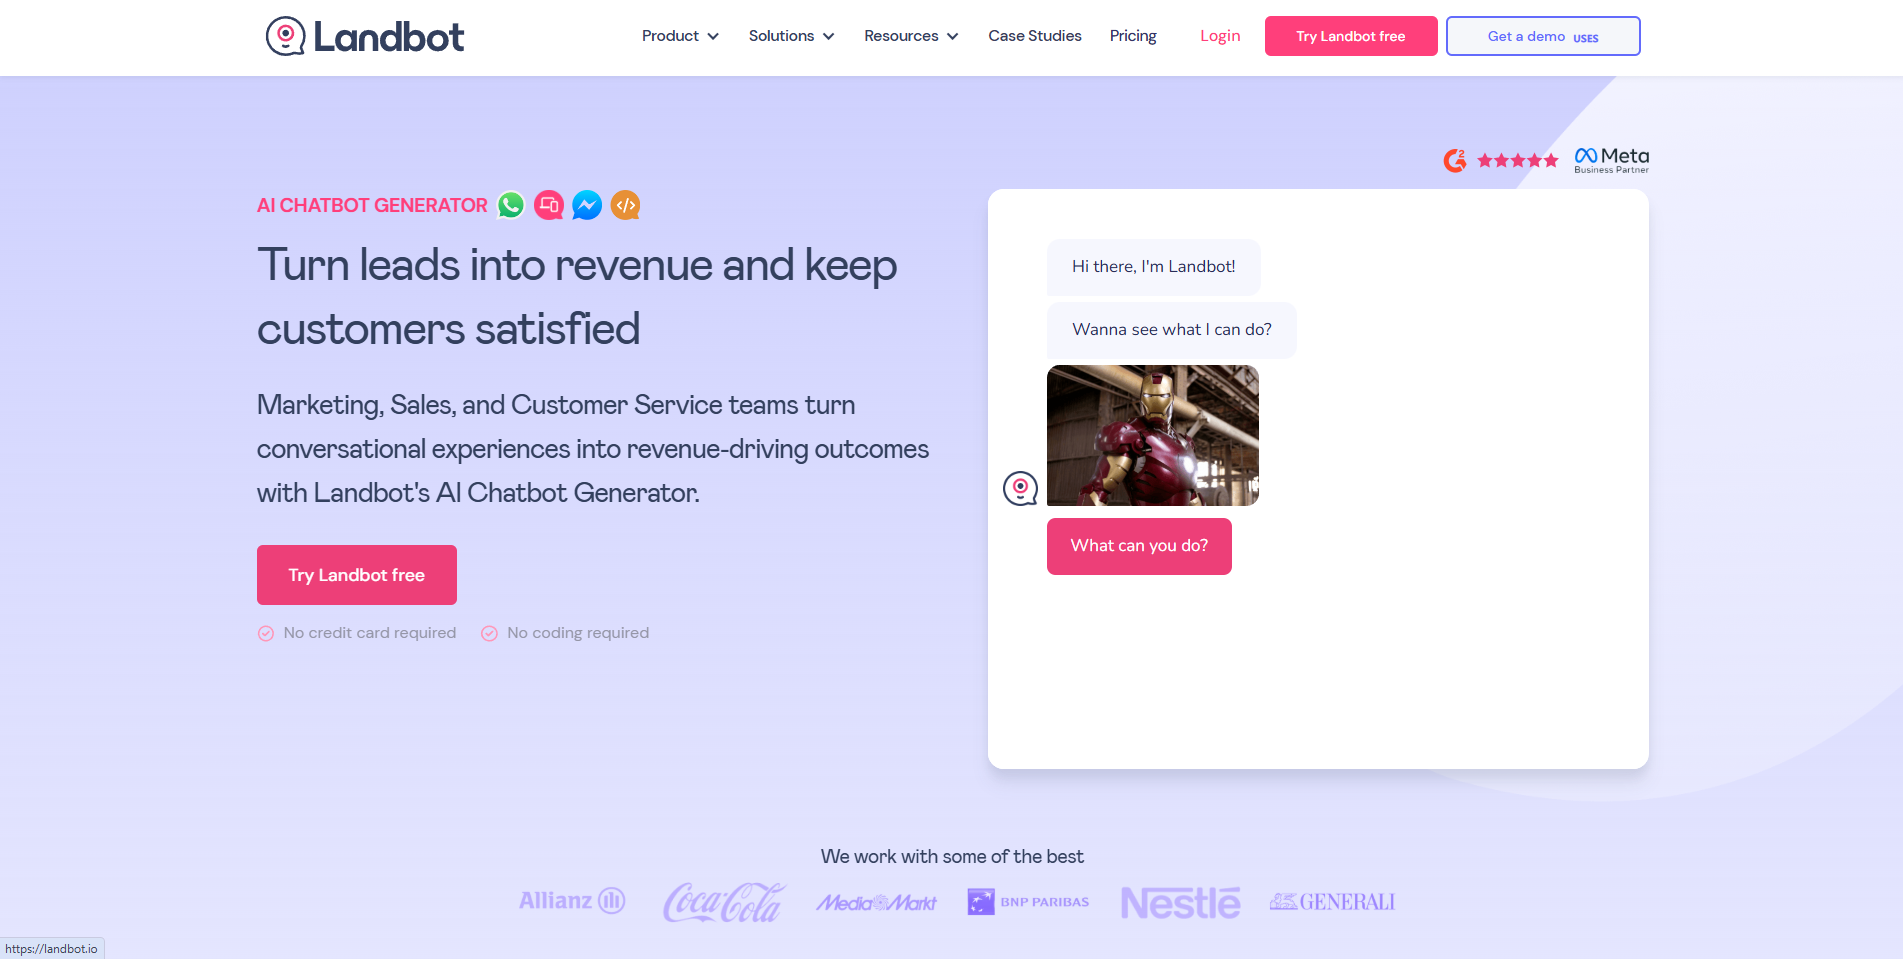
Task: Click the Get a demo button
Action: coord(1543,36)
